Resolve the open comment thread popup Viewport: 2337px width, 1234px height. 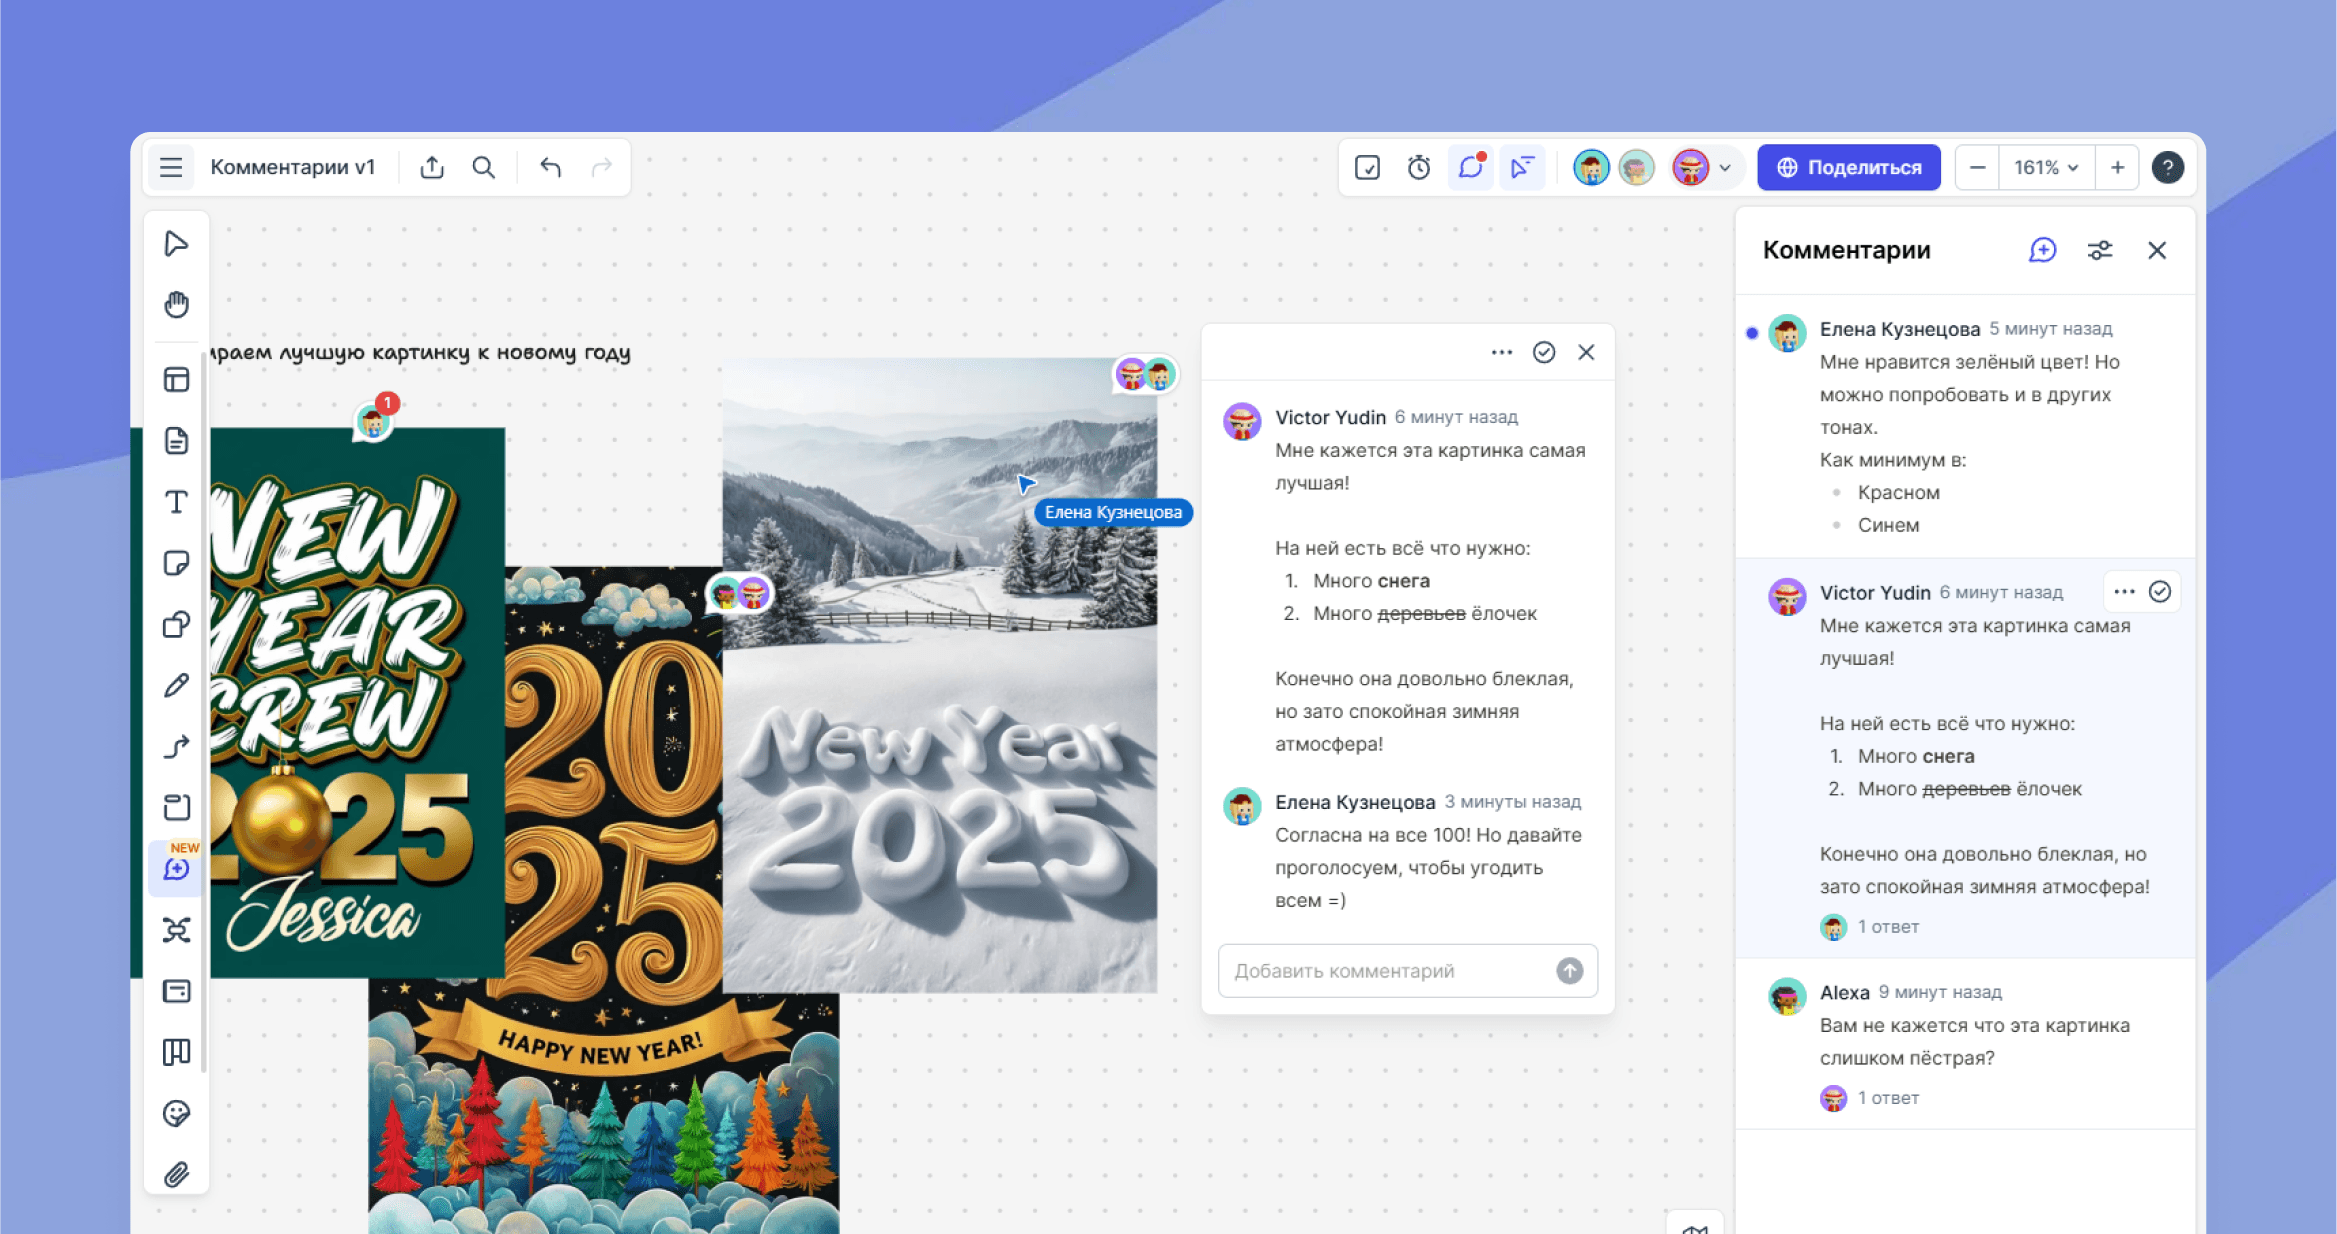[1544, 352]
